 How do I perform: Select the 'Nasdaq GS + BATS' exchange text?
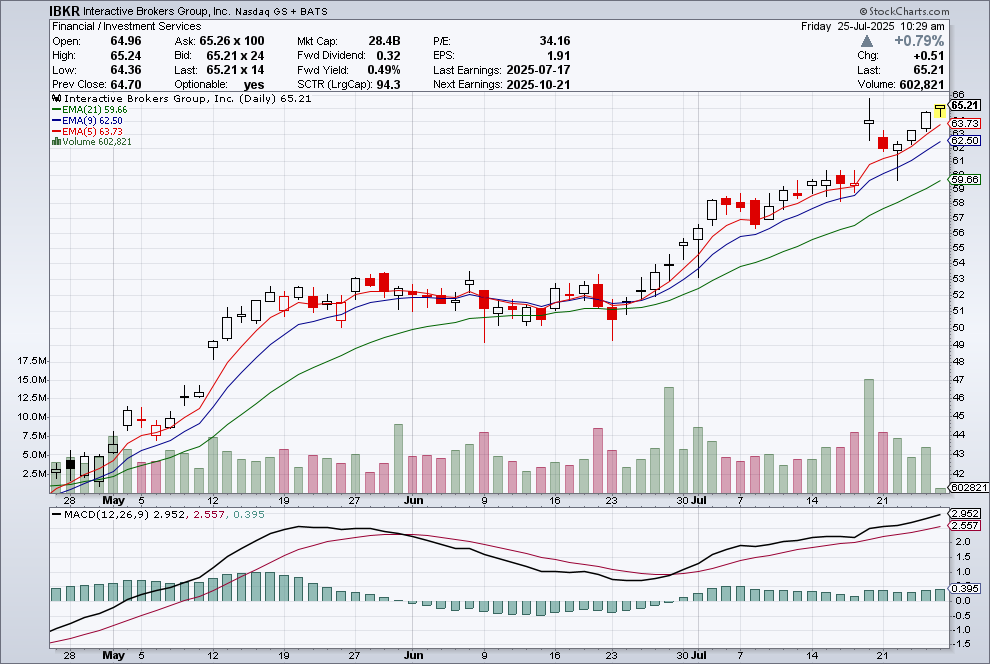click(x=281, y=12)
